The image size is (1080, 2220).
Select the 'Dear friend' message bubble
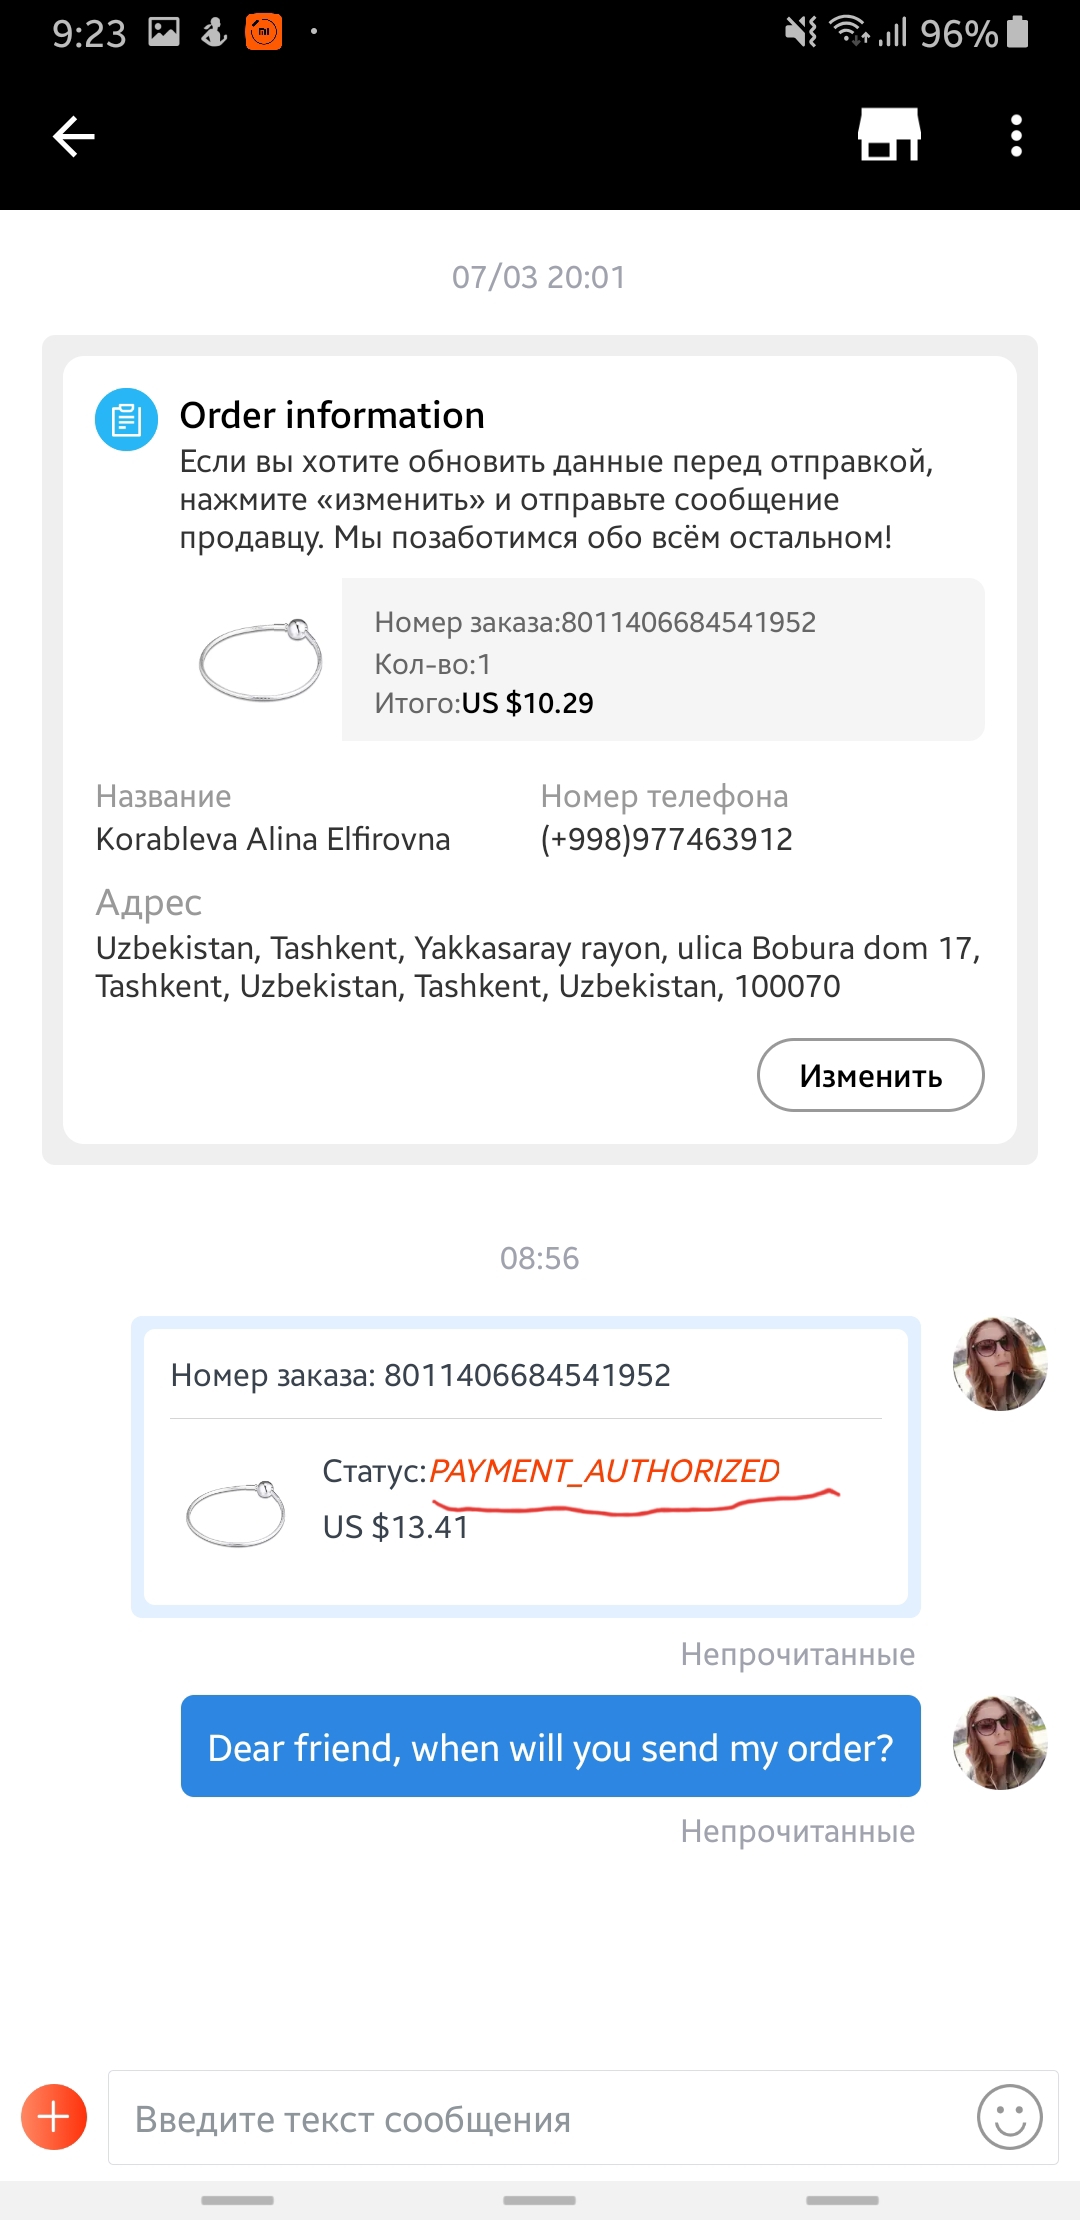tap(550, 1747)
